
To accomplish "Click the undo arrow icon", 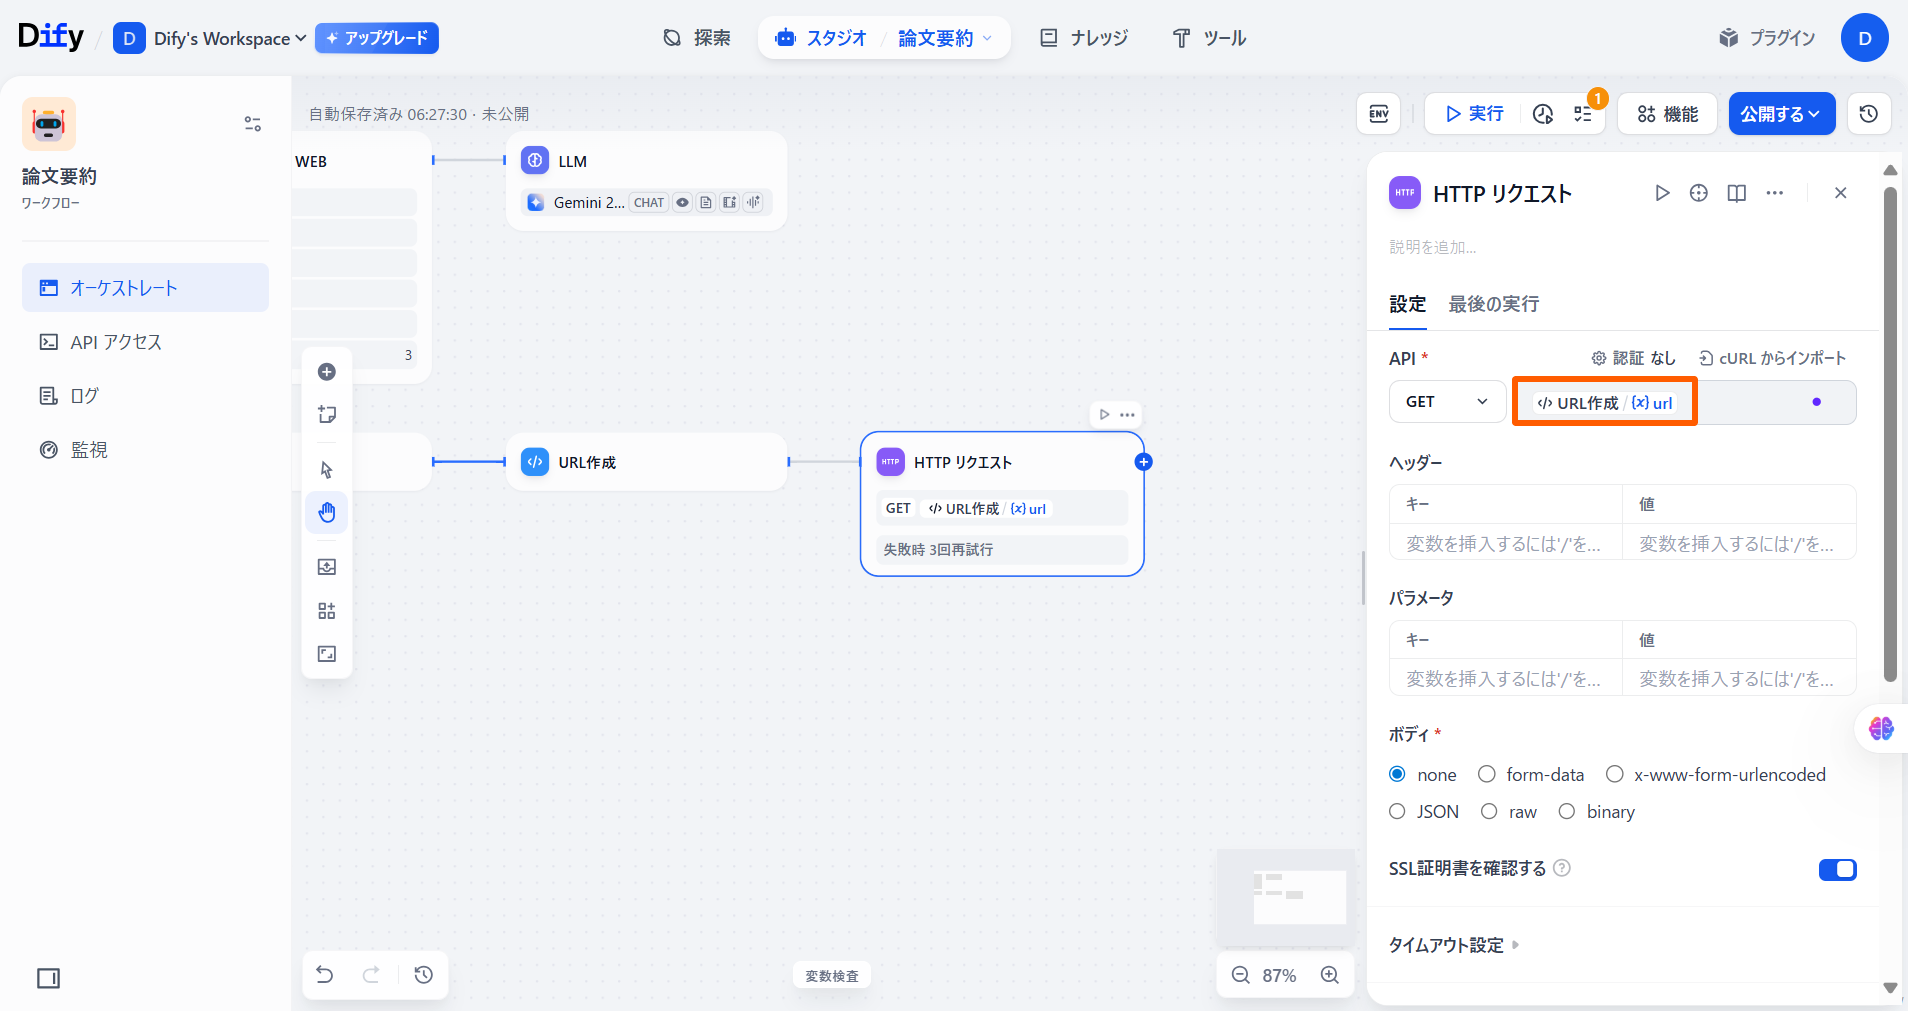I will click(x=325, y=975).
